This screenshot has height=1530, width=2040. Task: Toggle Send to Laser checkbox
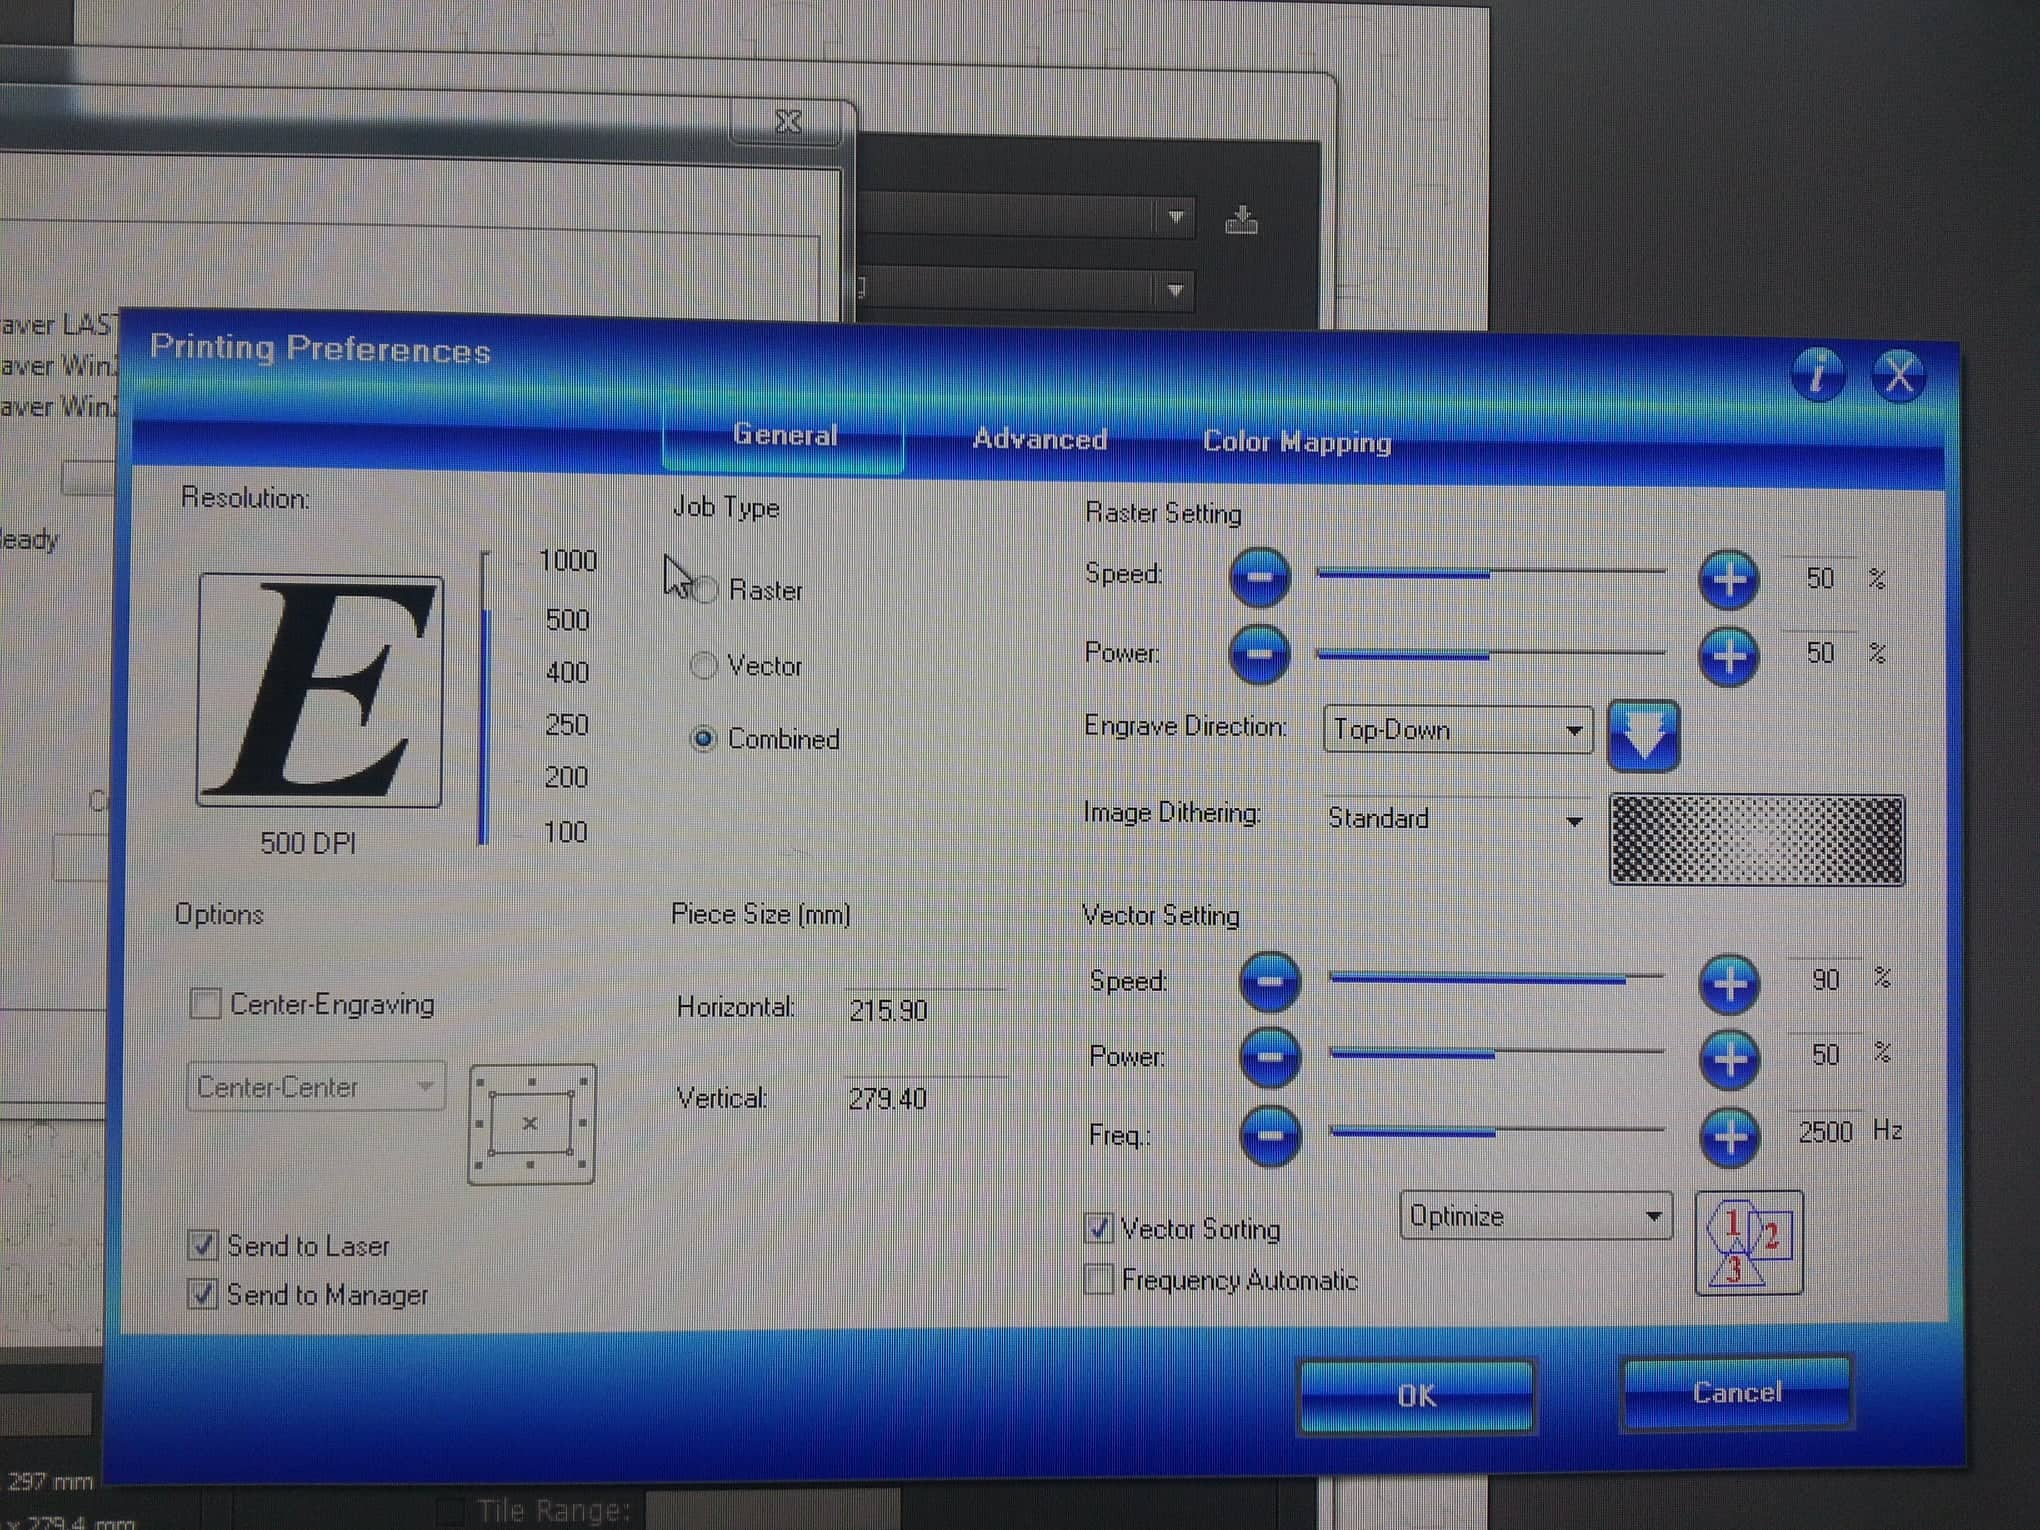click(x=203, y=1245)
